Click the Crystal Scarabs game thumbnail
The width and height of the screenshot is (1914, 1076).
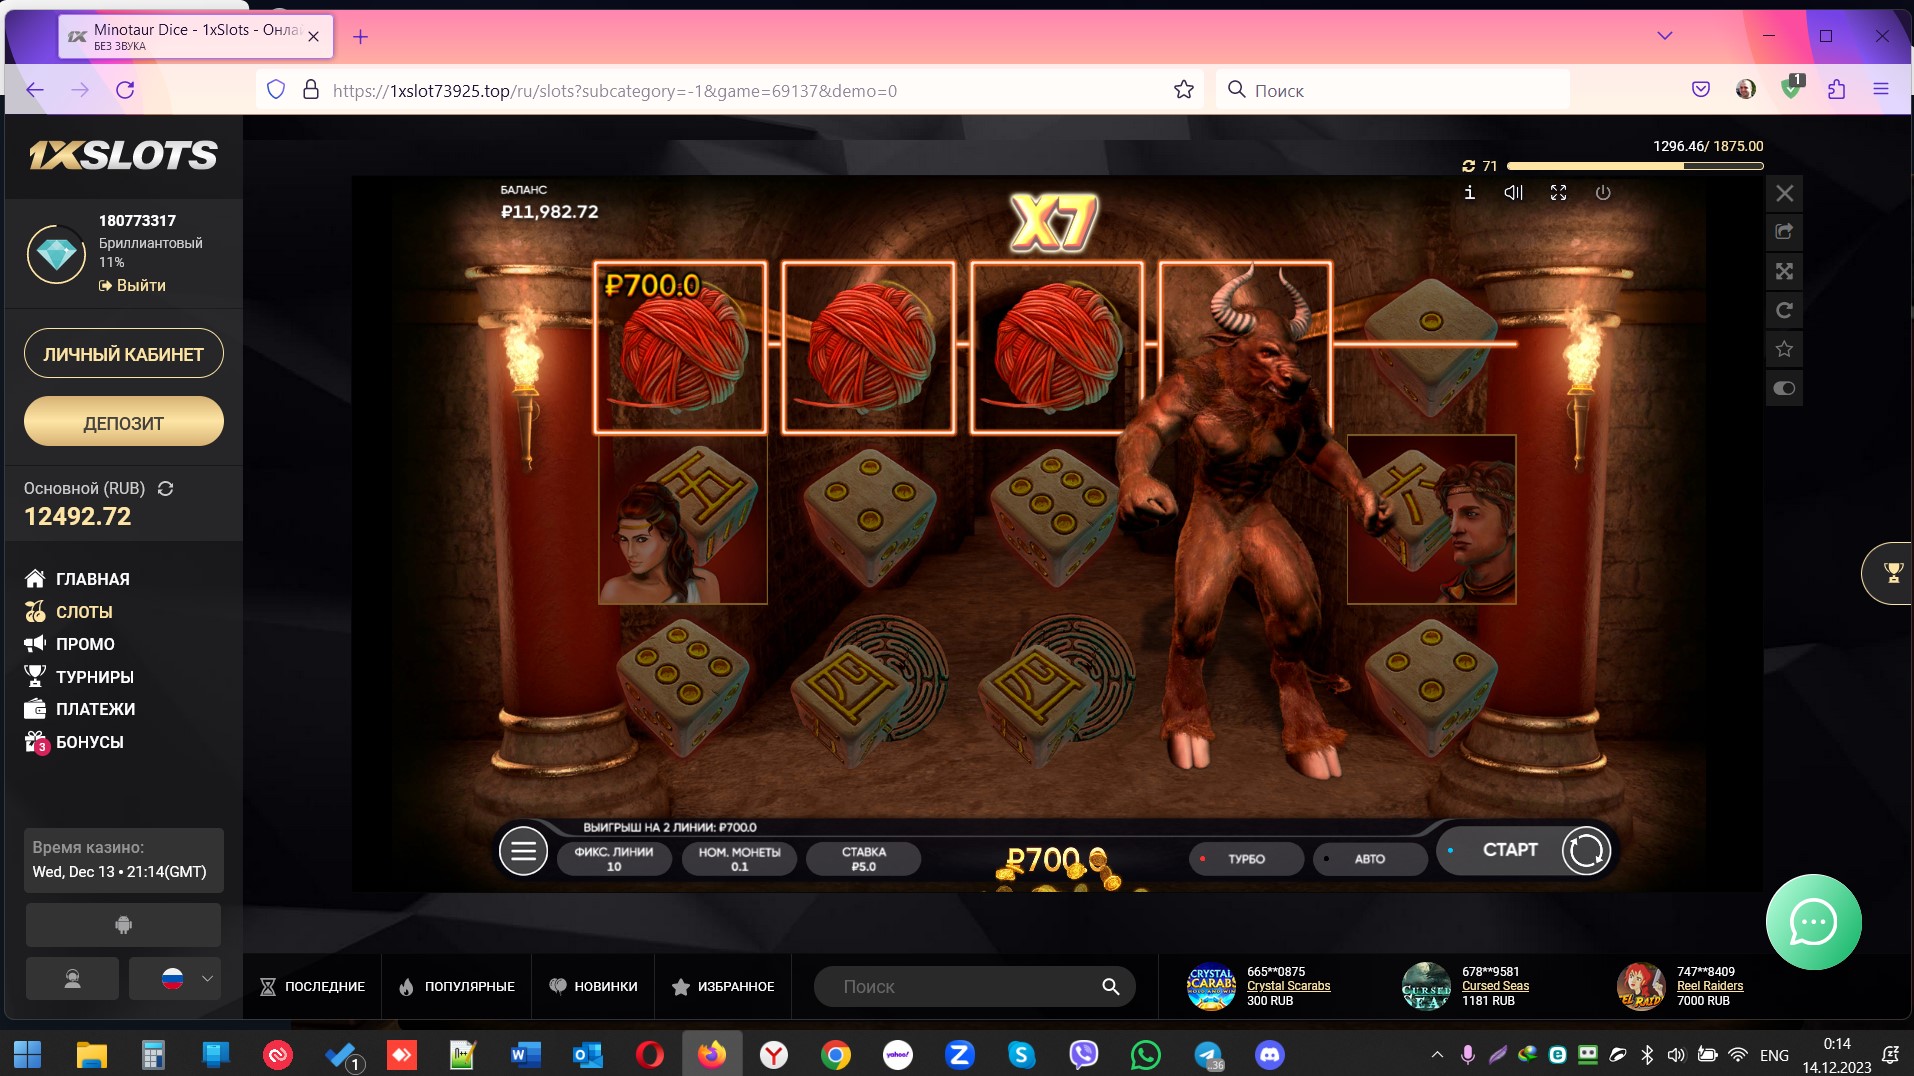(1211, 987)
